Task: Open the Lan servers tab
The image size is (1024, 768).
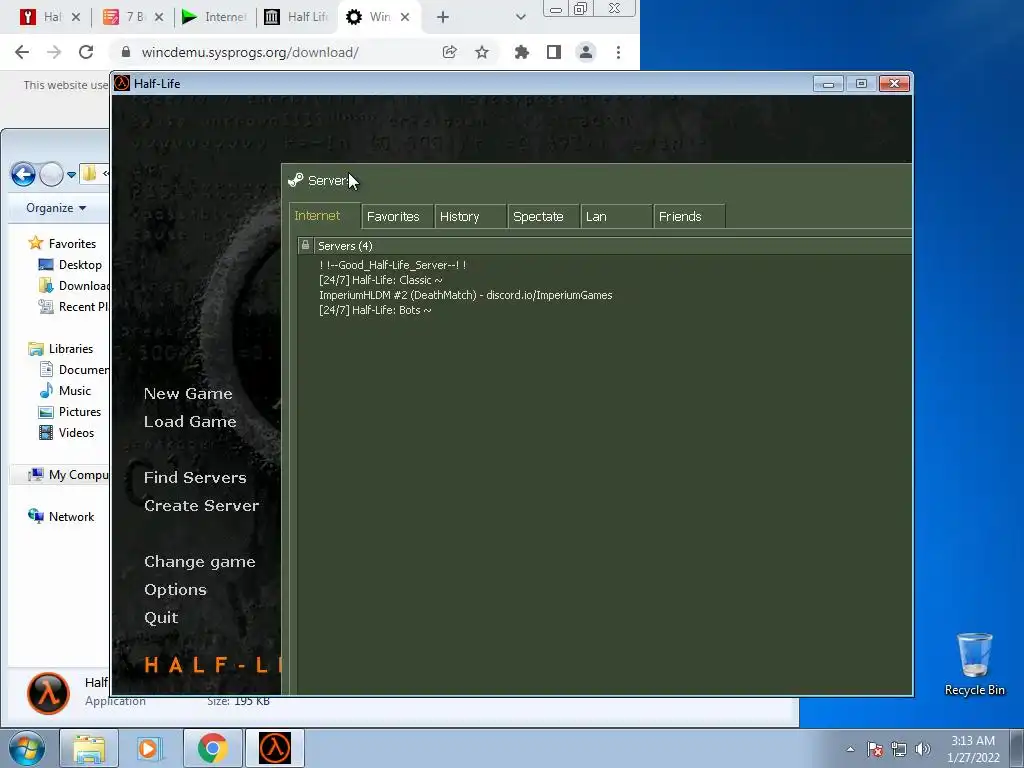Action: [616, 217]
